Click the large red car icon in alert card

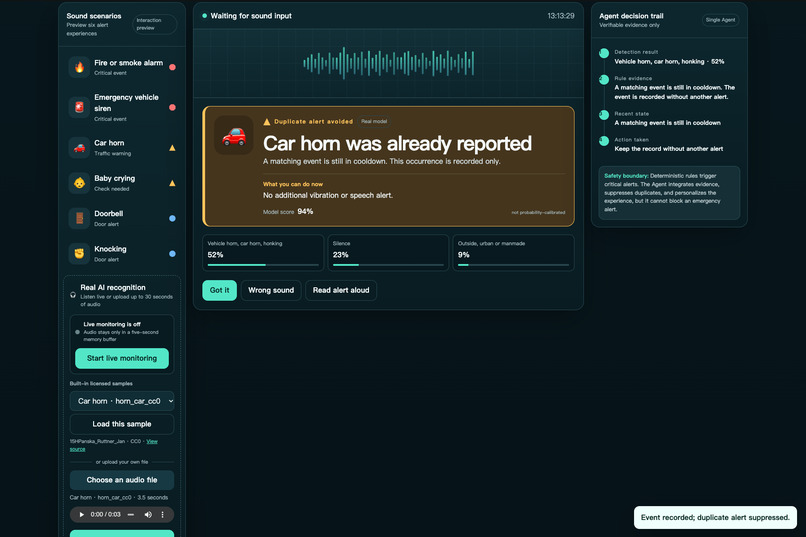point(234,136)
